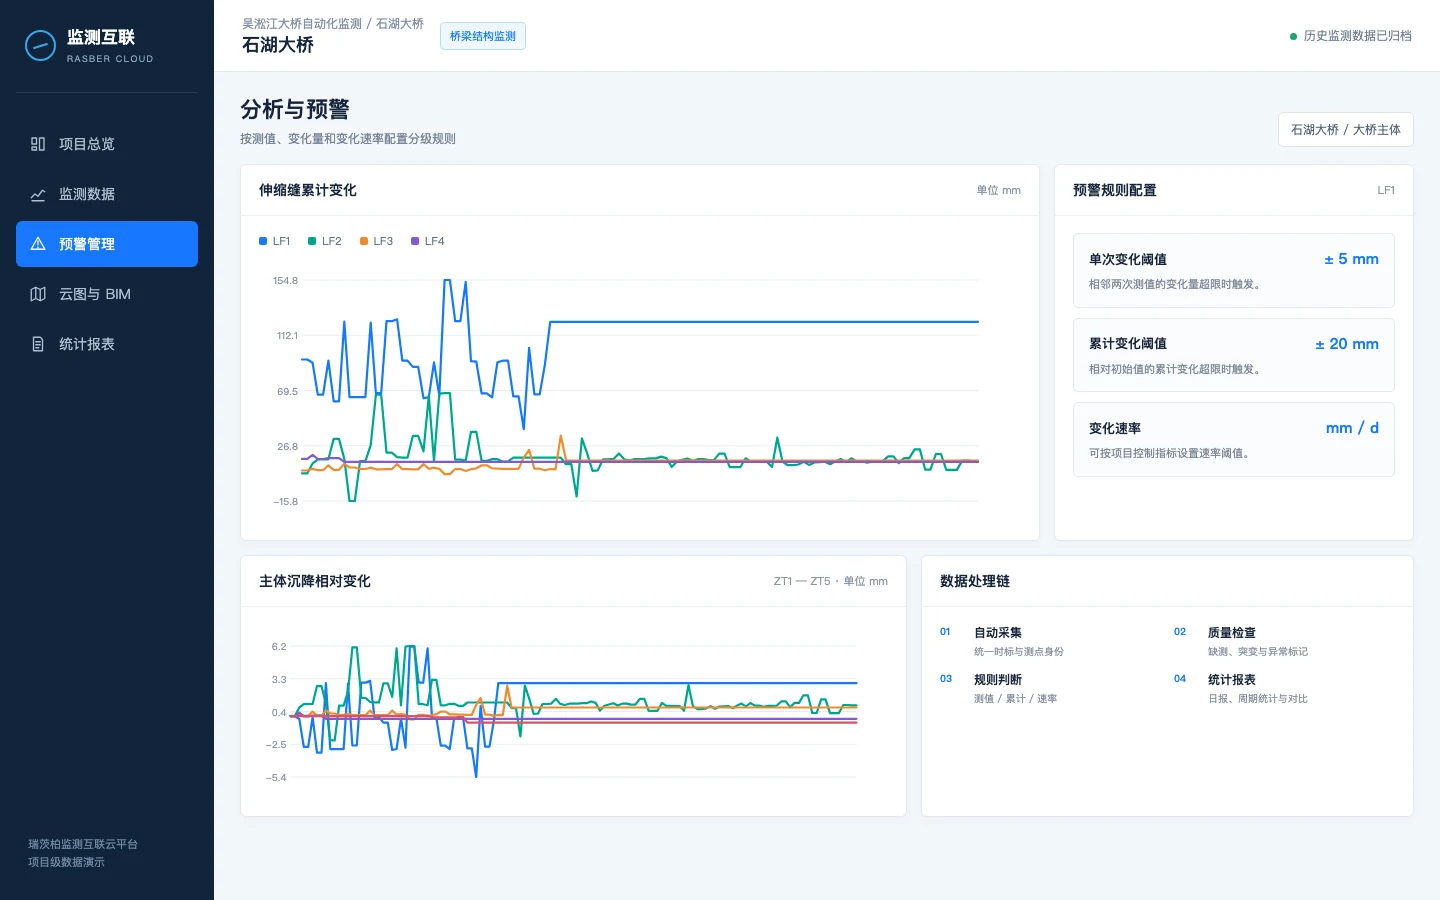Viewport: 1440px width, 900px height.
Task: Click 单位 mm label on joint chart
Action: point(999,190)
